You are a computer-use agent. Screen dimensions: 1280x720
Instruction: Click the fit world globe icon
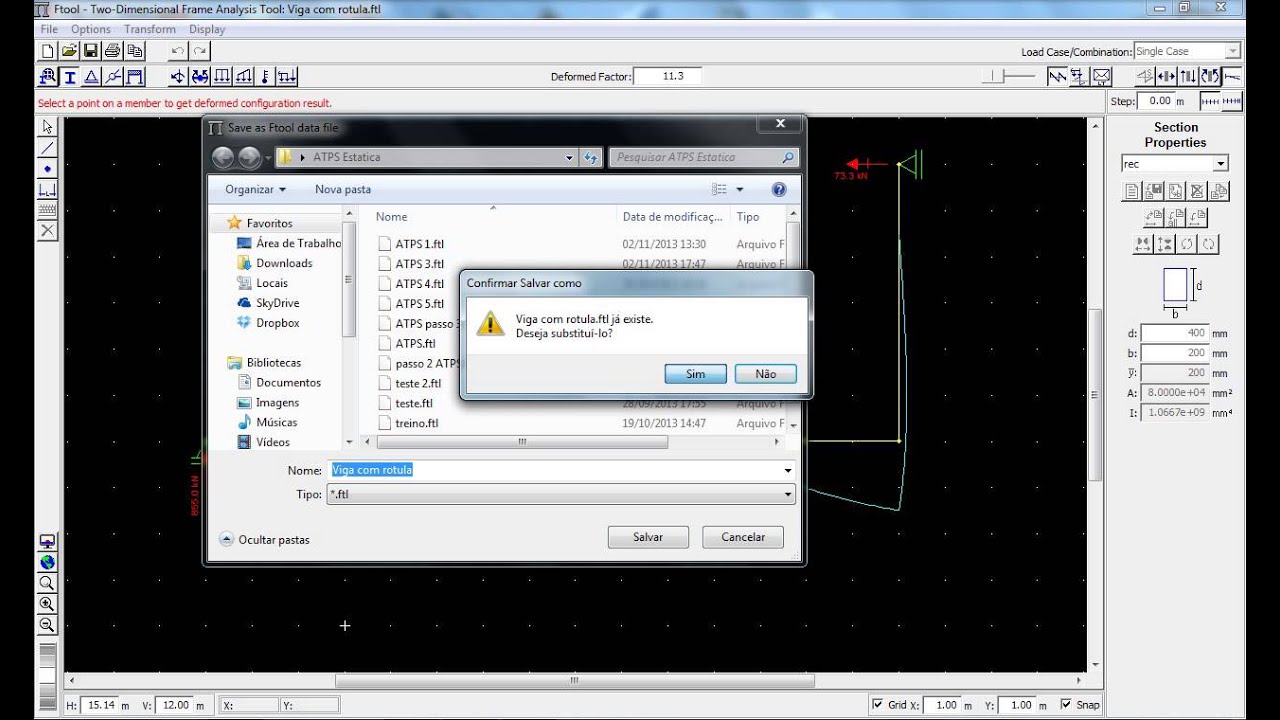point(47,563)
